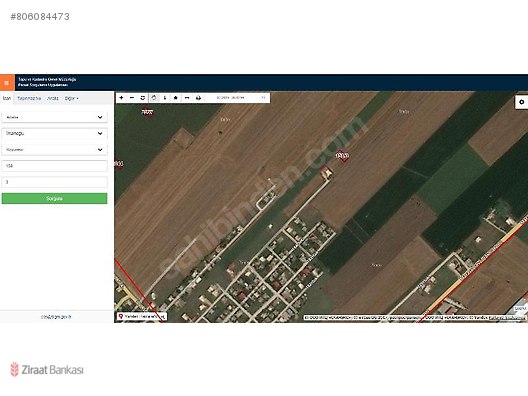Switch to the Yapımdız ha tab
This screenshot has height=396, width=528.
29,98
